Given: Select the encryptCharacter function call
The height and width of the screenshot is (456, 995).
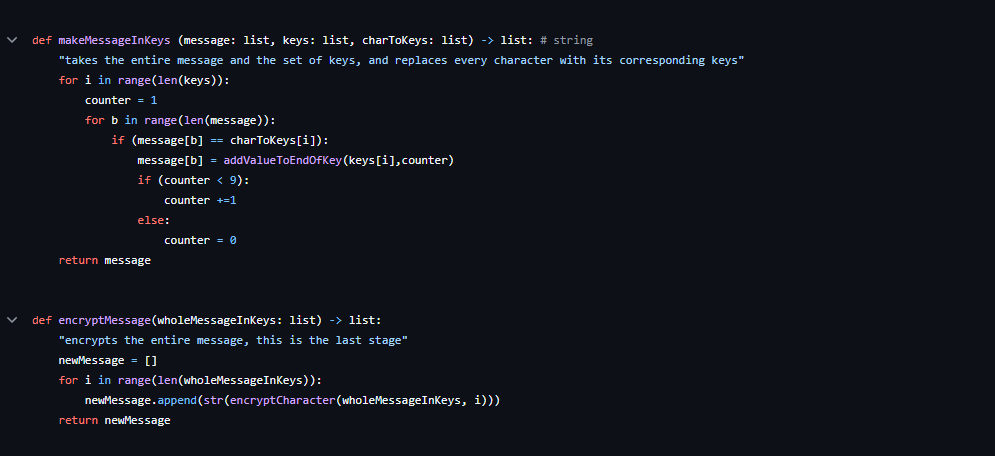Looking at the screenshot, I should pos(282,400).
